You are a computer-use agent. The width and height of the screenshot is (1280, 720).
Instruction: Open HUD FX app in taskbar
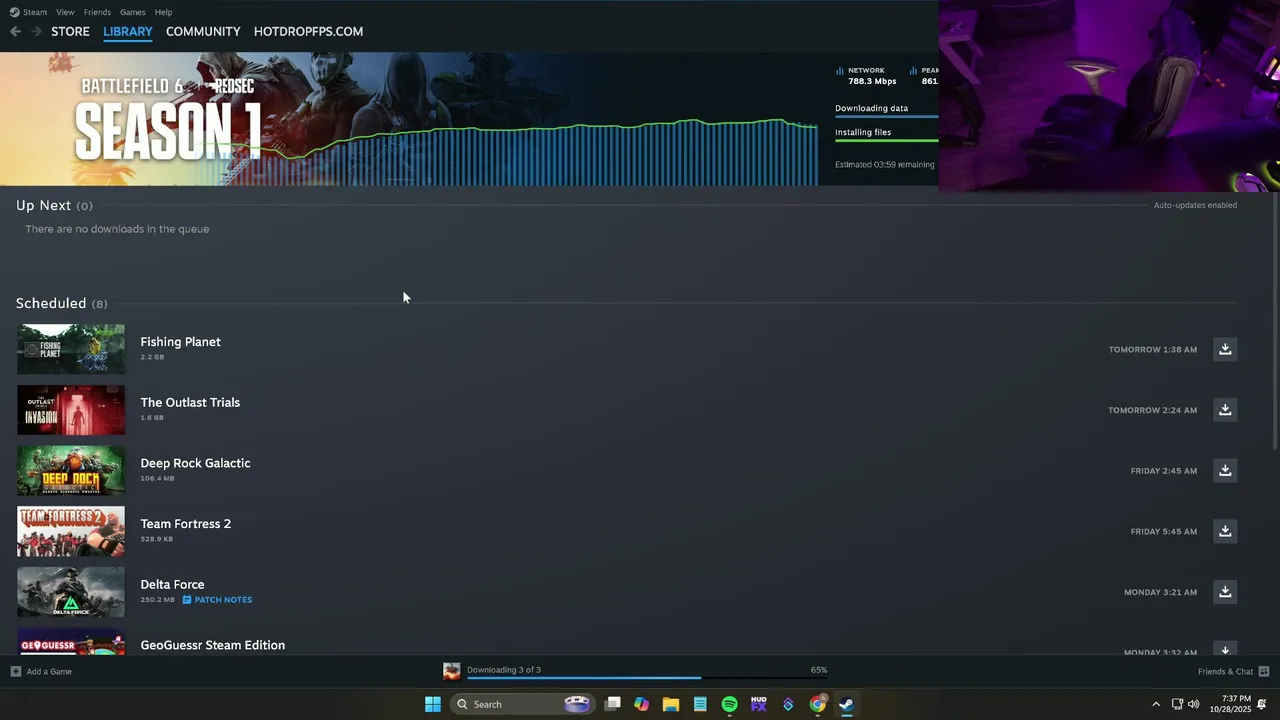759,704
